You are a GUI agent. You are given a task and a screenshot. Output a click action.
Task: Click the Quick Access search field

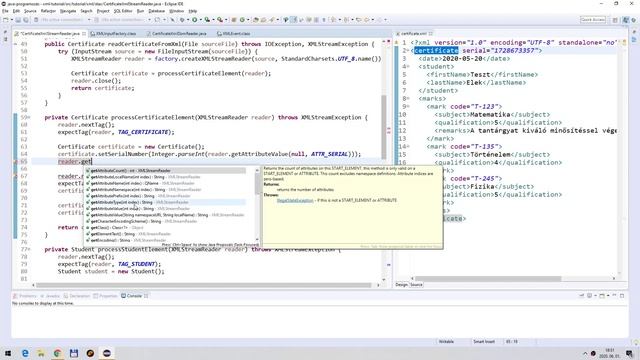(593, 20)
